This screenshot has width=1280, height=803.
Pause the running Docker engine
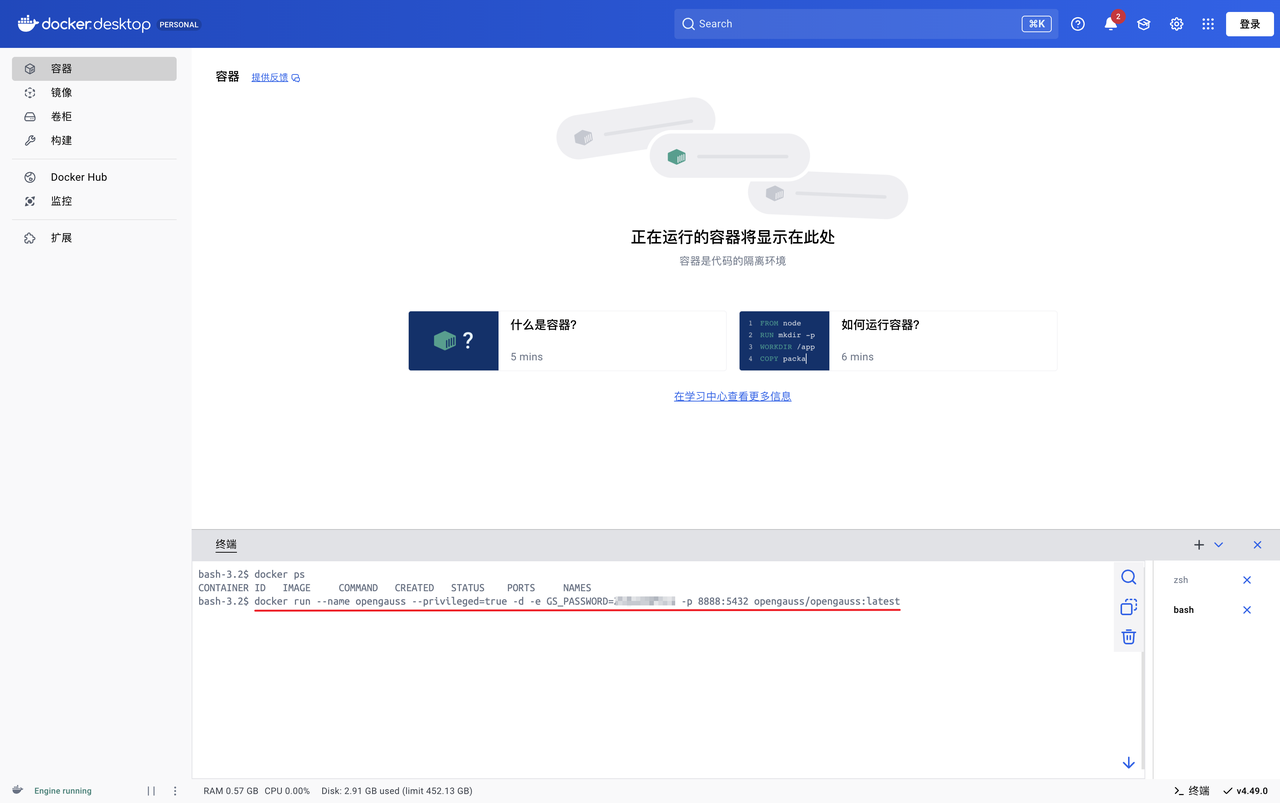(151, 790)
